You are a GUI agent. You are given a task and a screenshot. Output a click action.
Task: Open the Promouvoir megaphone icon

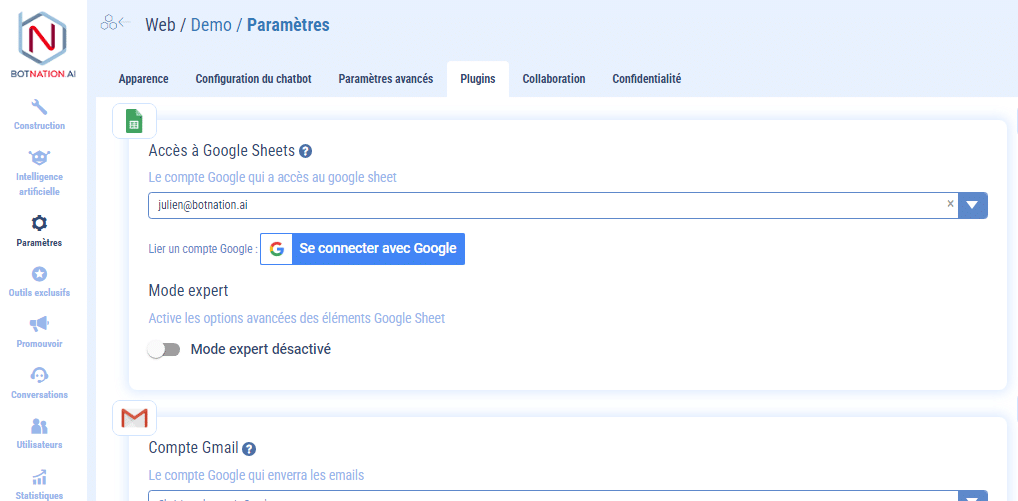(40, 324)
